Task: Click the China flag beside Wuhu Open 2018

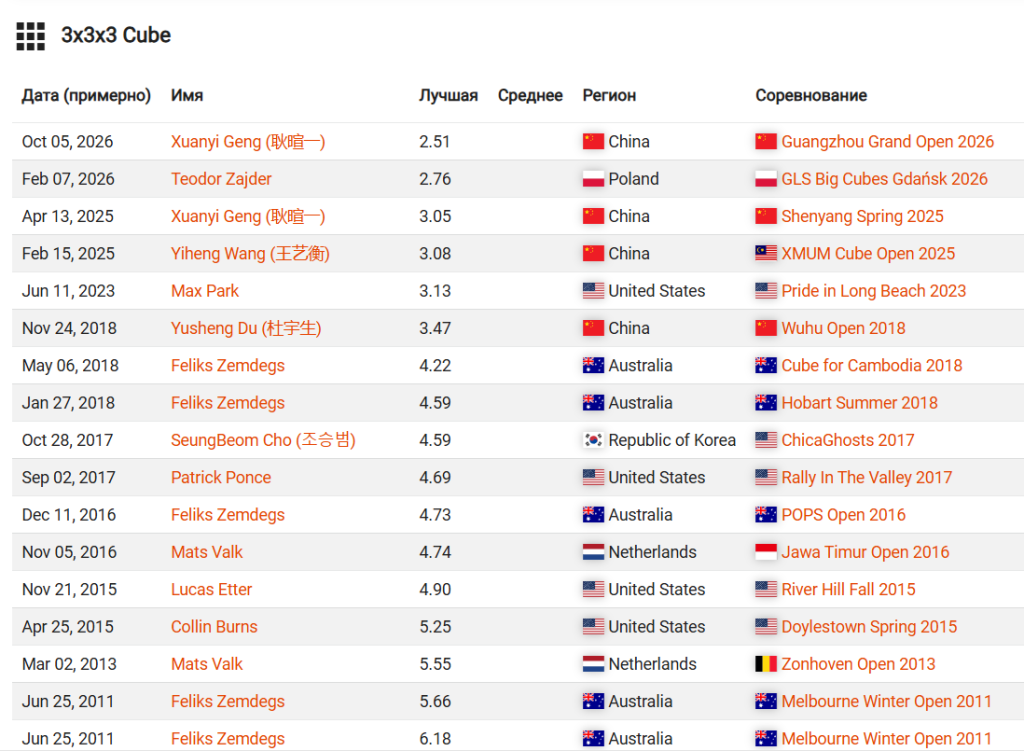Action: point(766,328)
